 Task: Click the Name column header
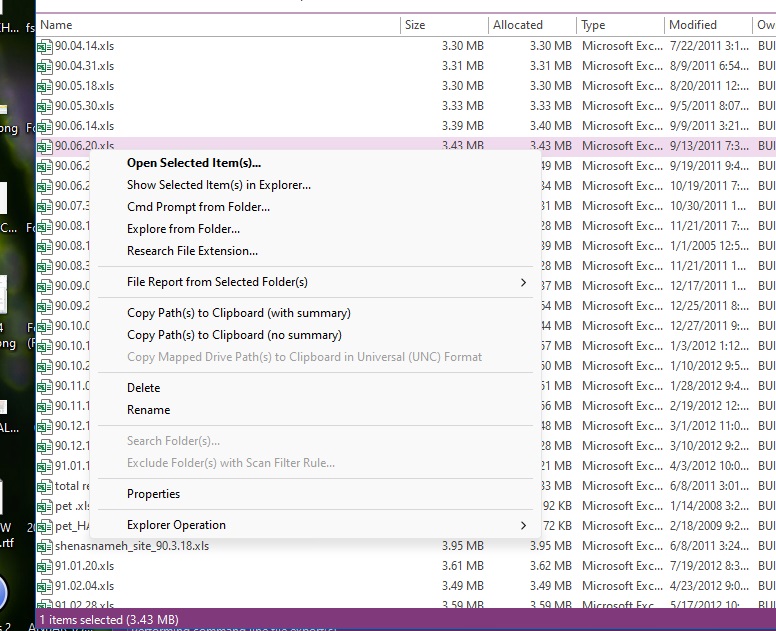point(56,25)
